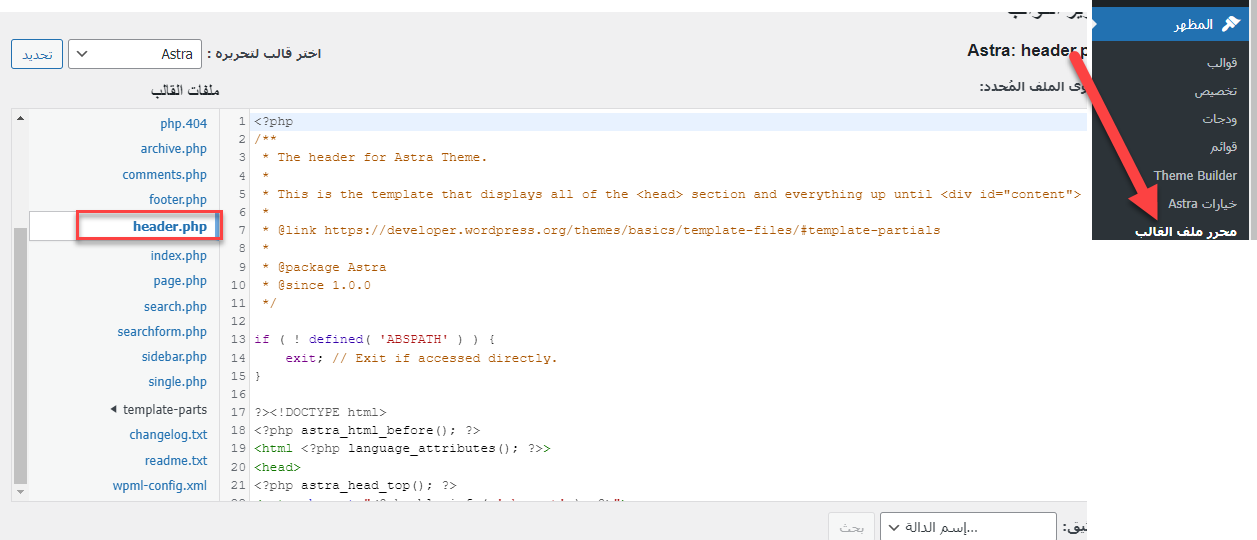The image size is (1257, 540).
Task: Open footer.php theme file
Action: pyautogui.click(x=177, y=200)
